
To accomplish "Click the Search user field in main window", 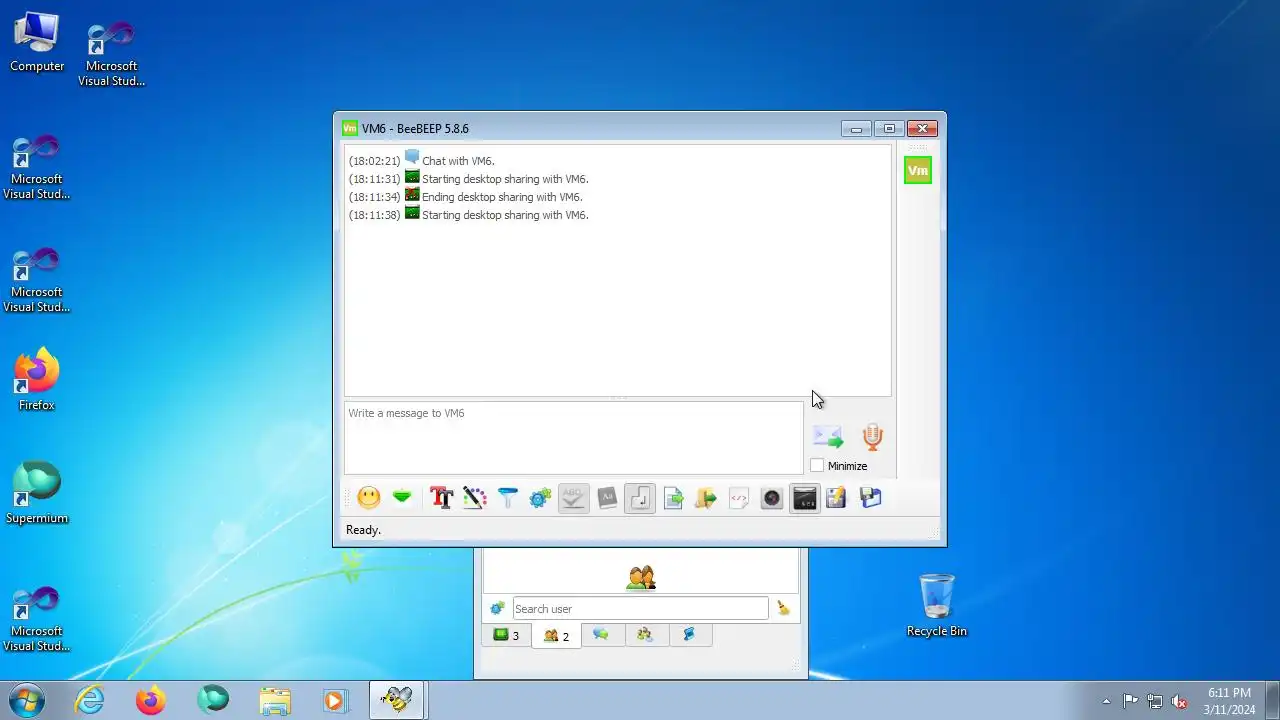I will 640,608.
